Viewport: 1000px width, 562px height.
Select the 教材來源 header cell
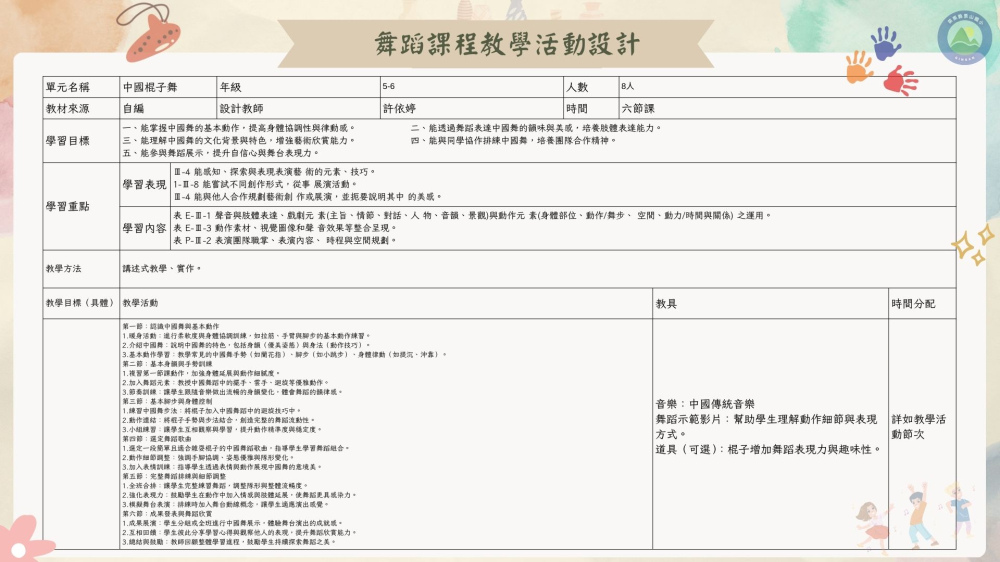point(81,108)
